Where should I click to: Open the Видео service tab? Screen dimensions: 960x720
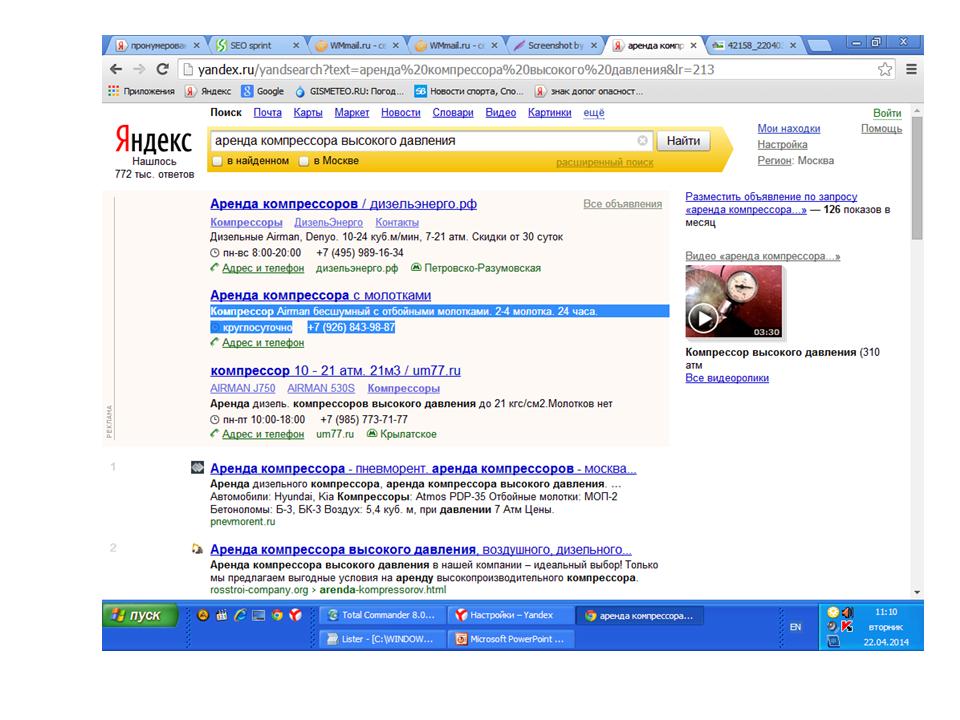(x=501, y=113)
